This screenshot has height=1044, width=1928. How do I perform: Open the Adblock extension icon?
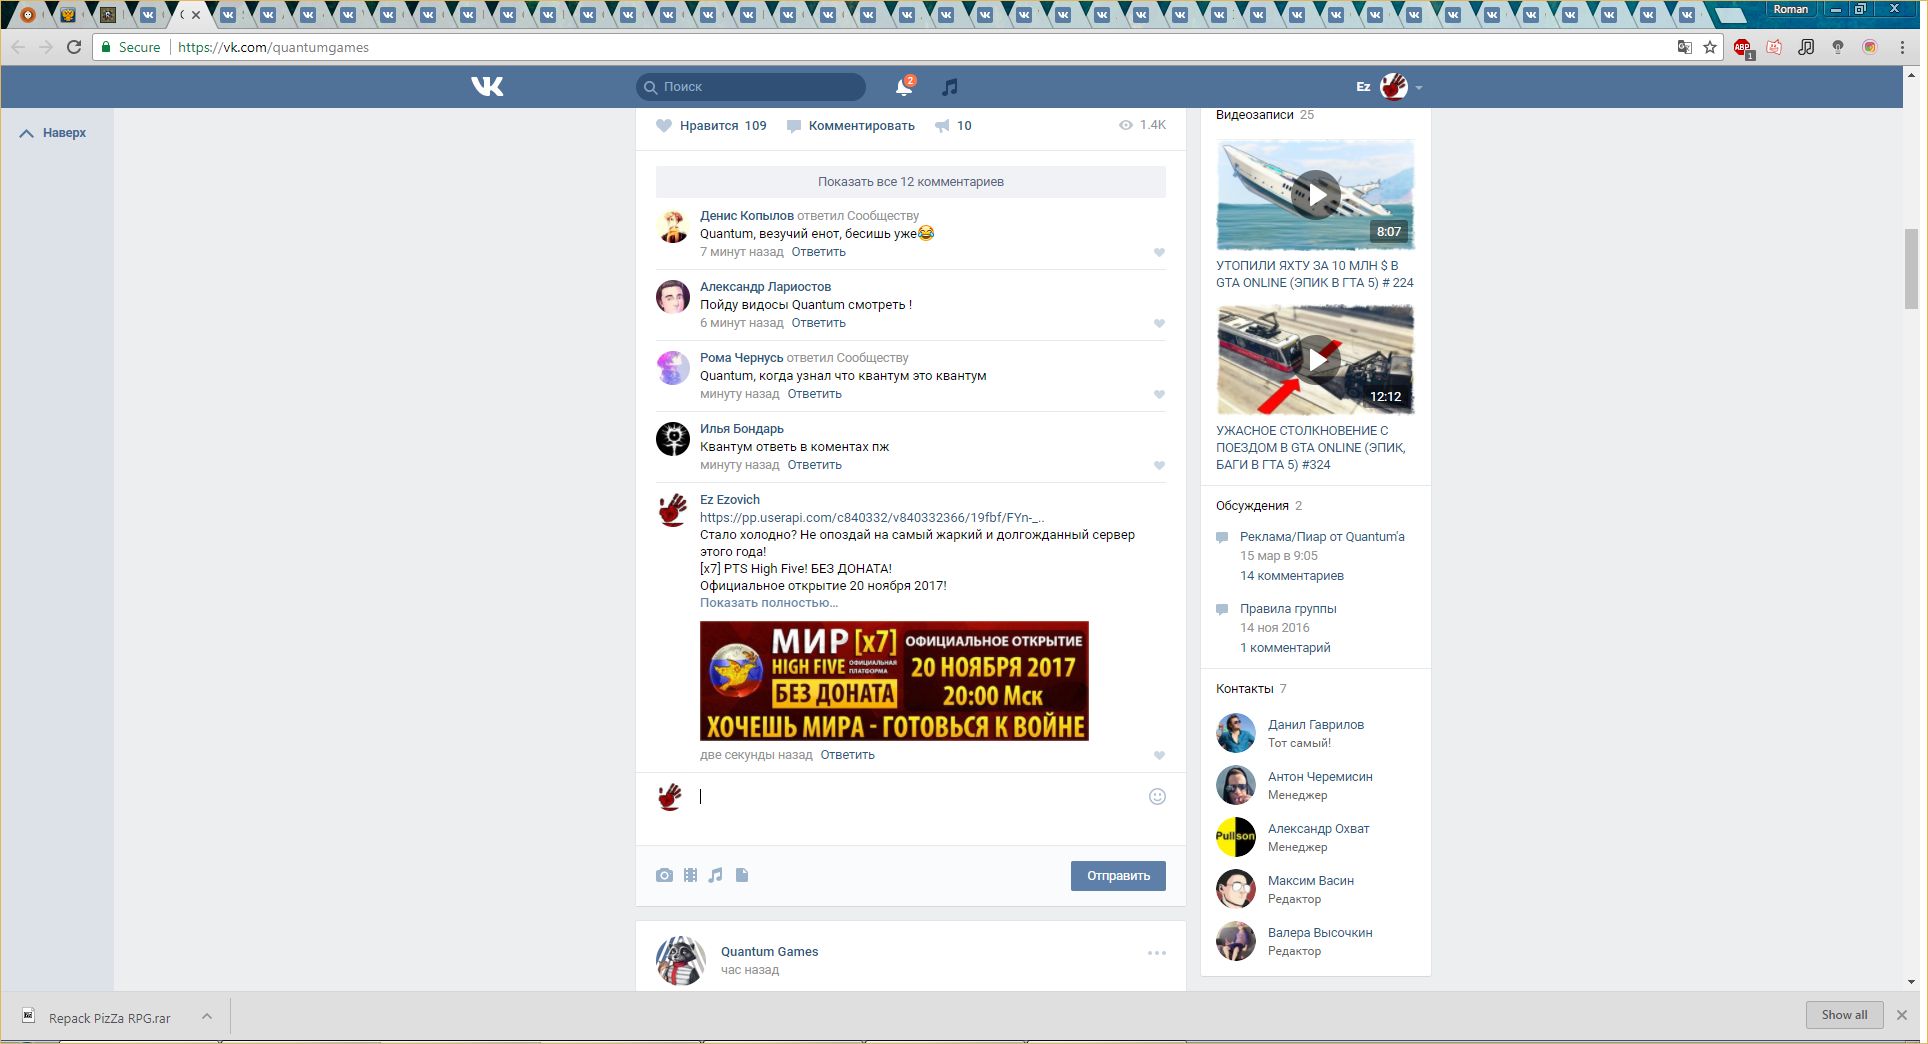(x=1743, y=48)
